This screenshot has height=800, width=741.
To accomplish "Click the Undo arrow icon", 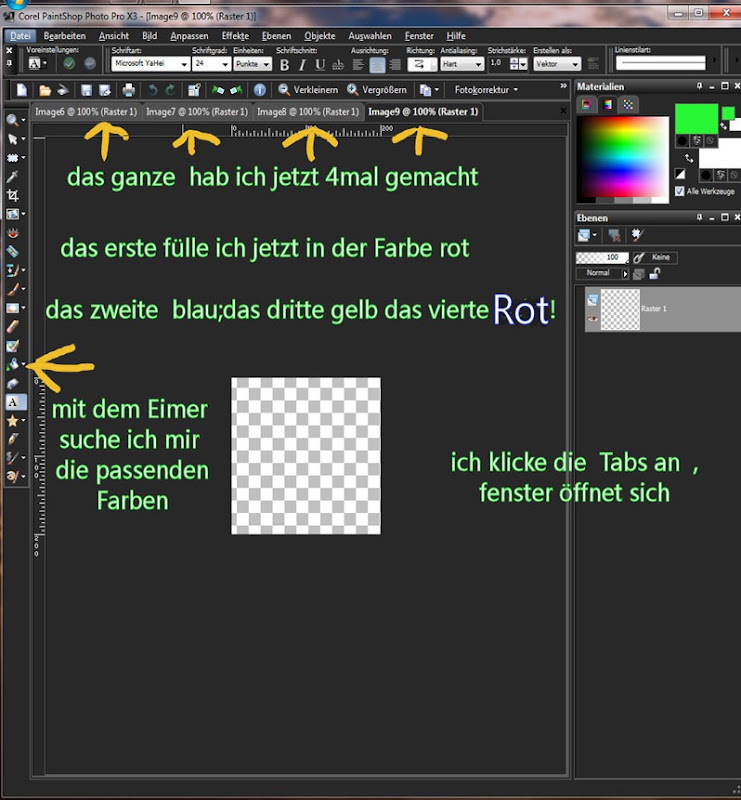I will (152, 90).
